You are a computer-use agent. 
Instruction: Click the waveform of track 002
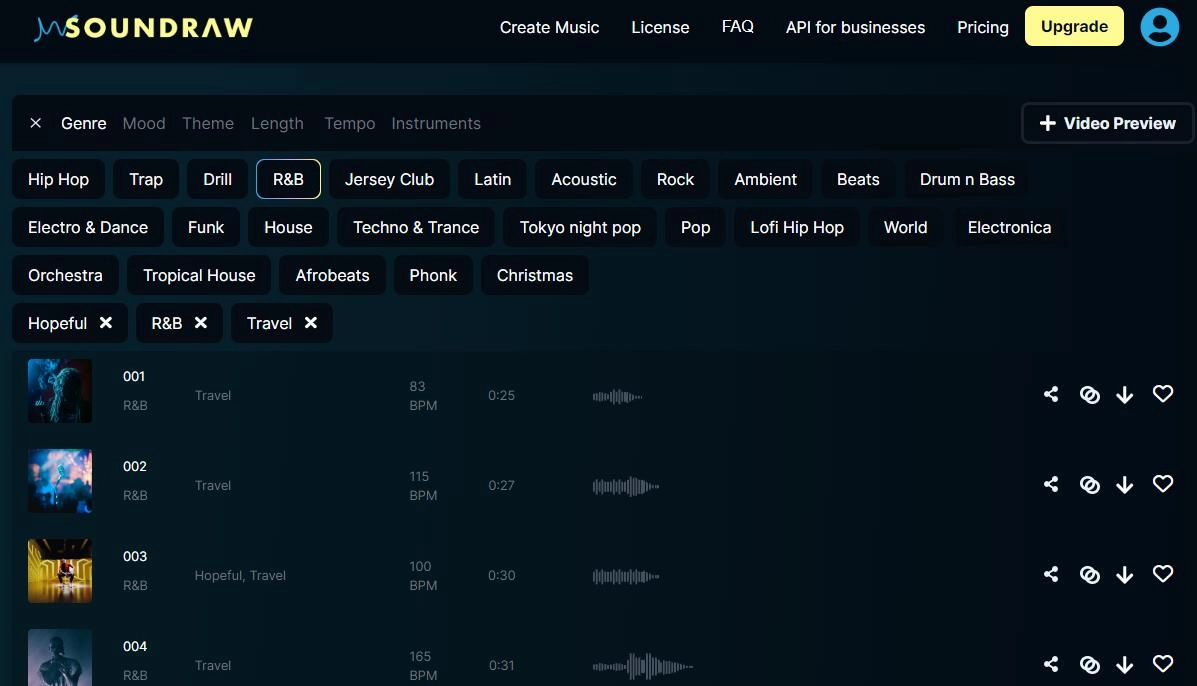tap(626, 487)
